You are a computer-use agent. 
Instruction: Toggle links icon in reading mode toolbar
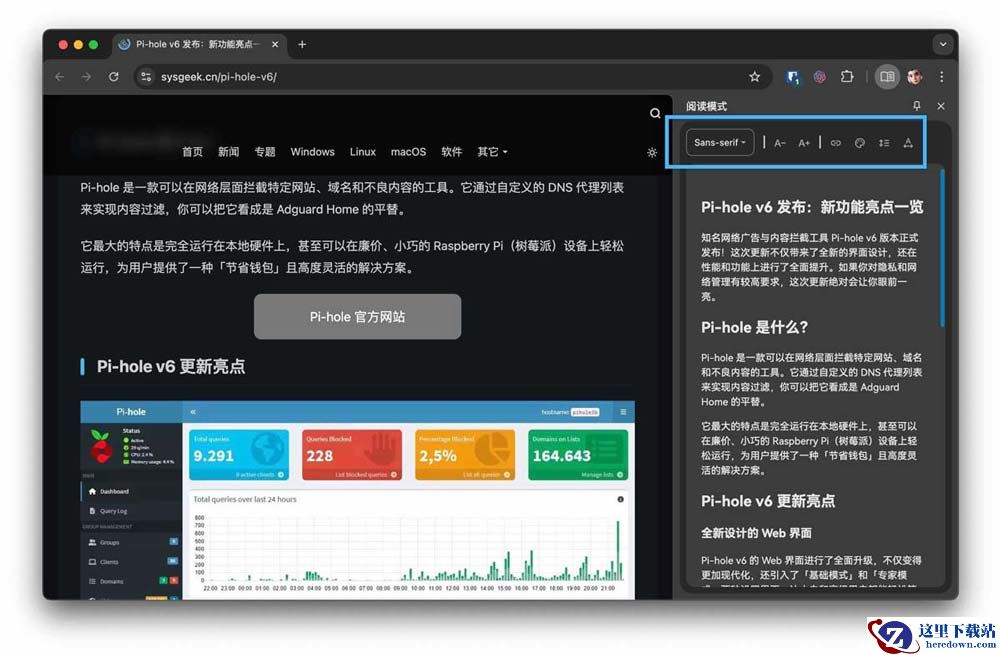point(835,143)
